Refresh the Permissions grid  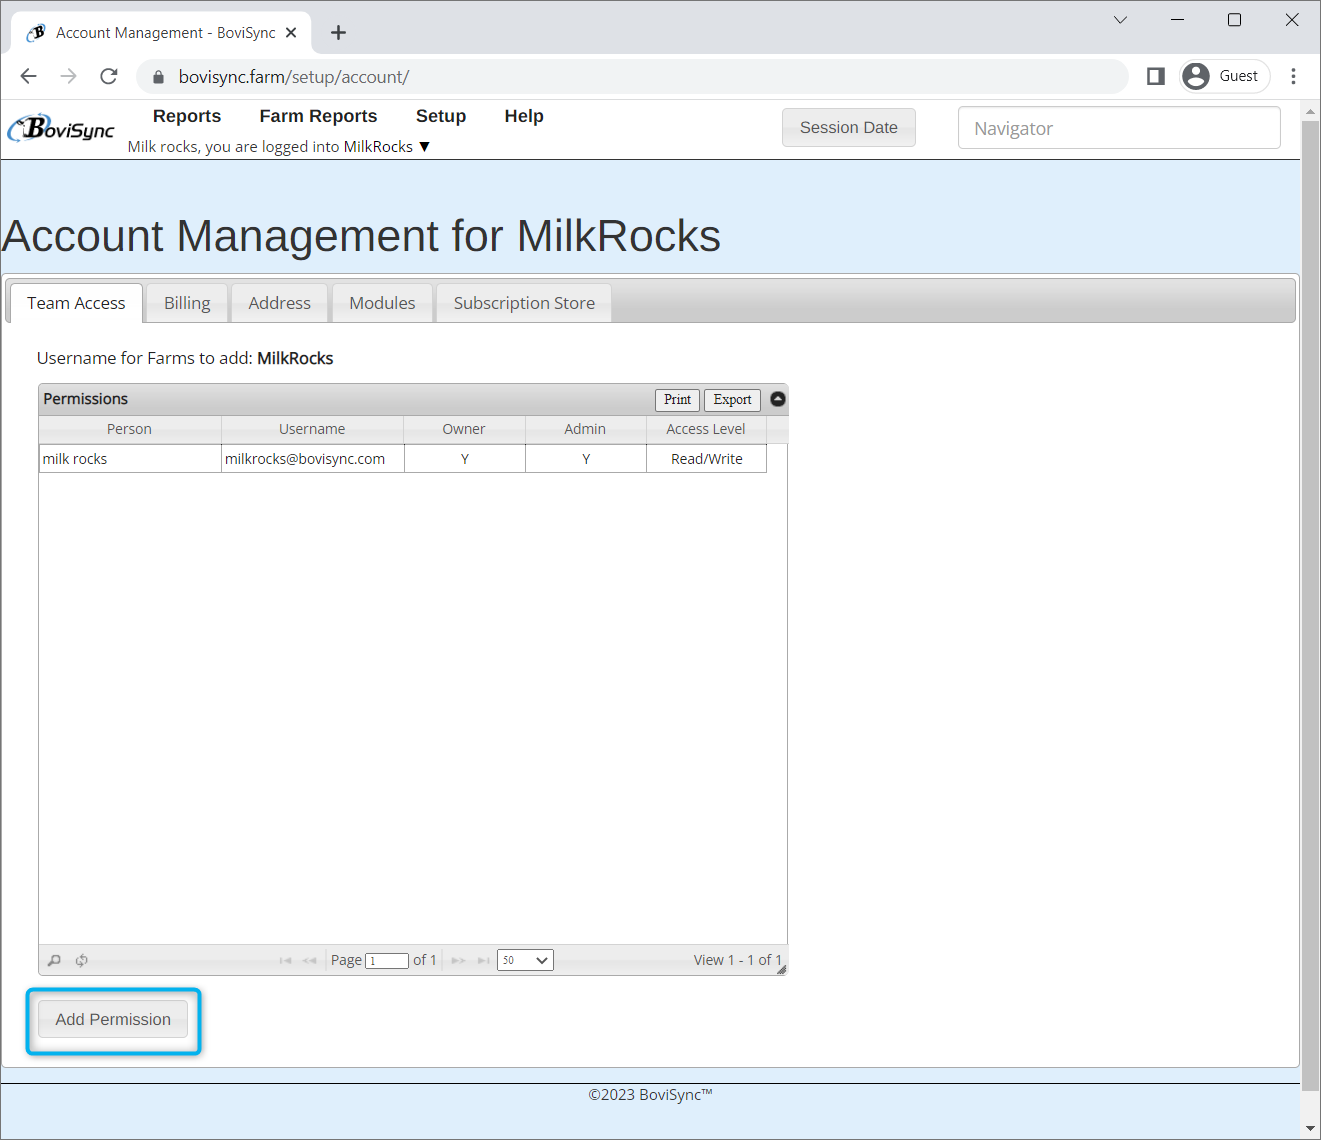click(x=81, y=960)
